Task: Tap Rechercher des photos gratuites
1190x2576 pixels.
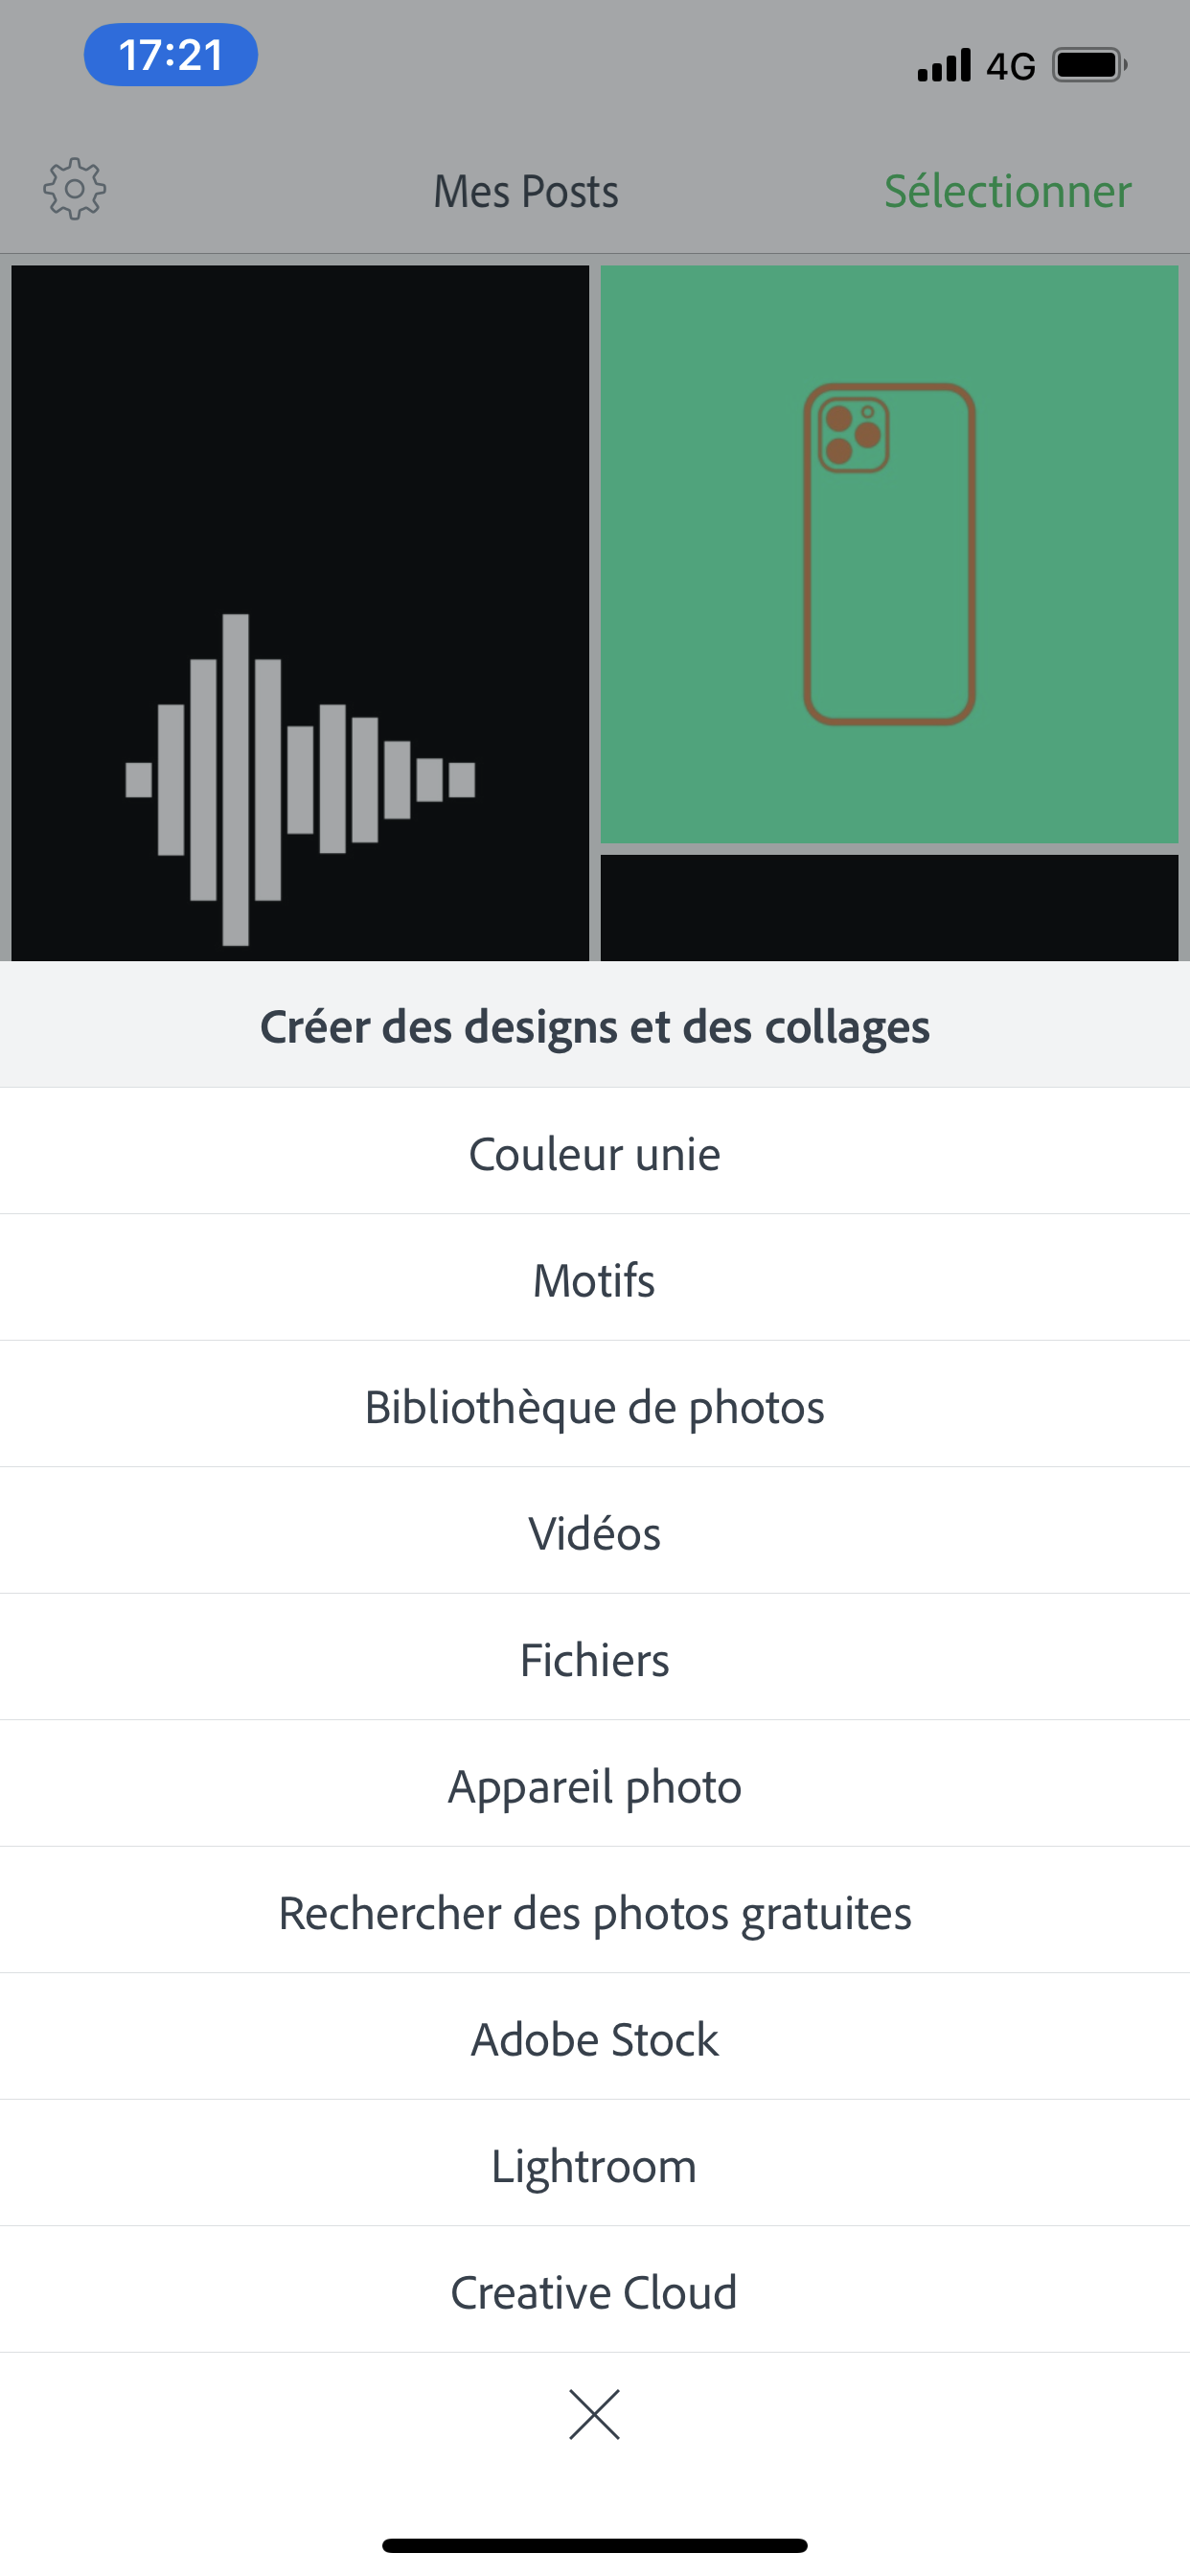Action: point(594,1913)
